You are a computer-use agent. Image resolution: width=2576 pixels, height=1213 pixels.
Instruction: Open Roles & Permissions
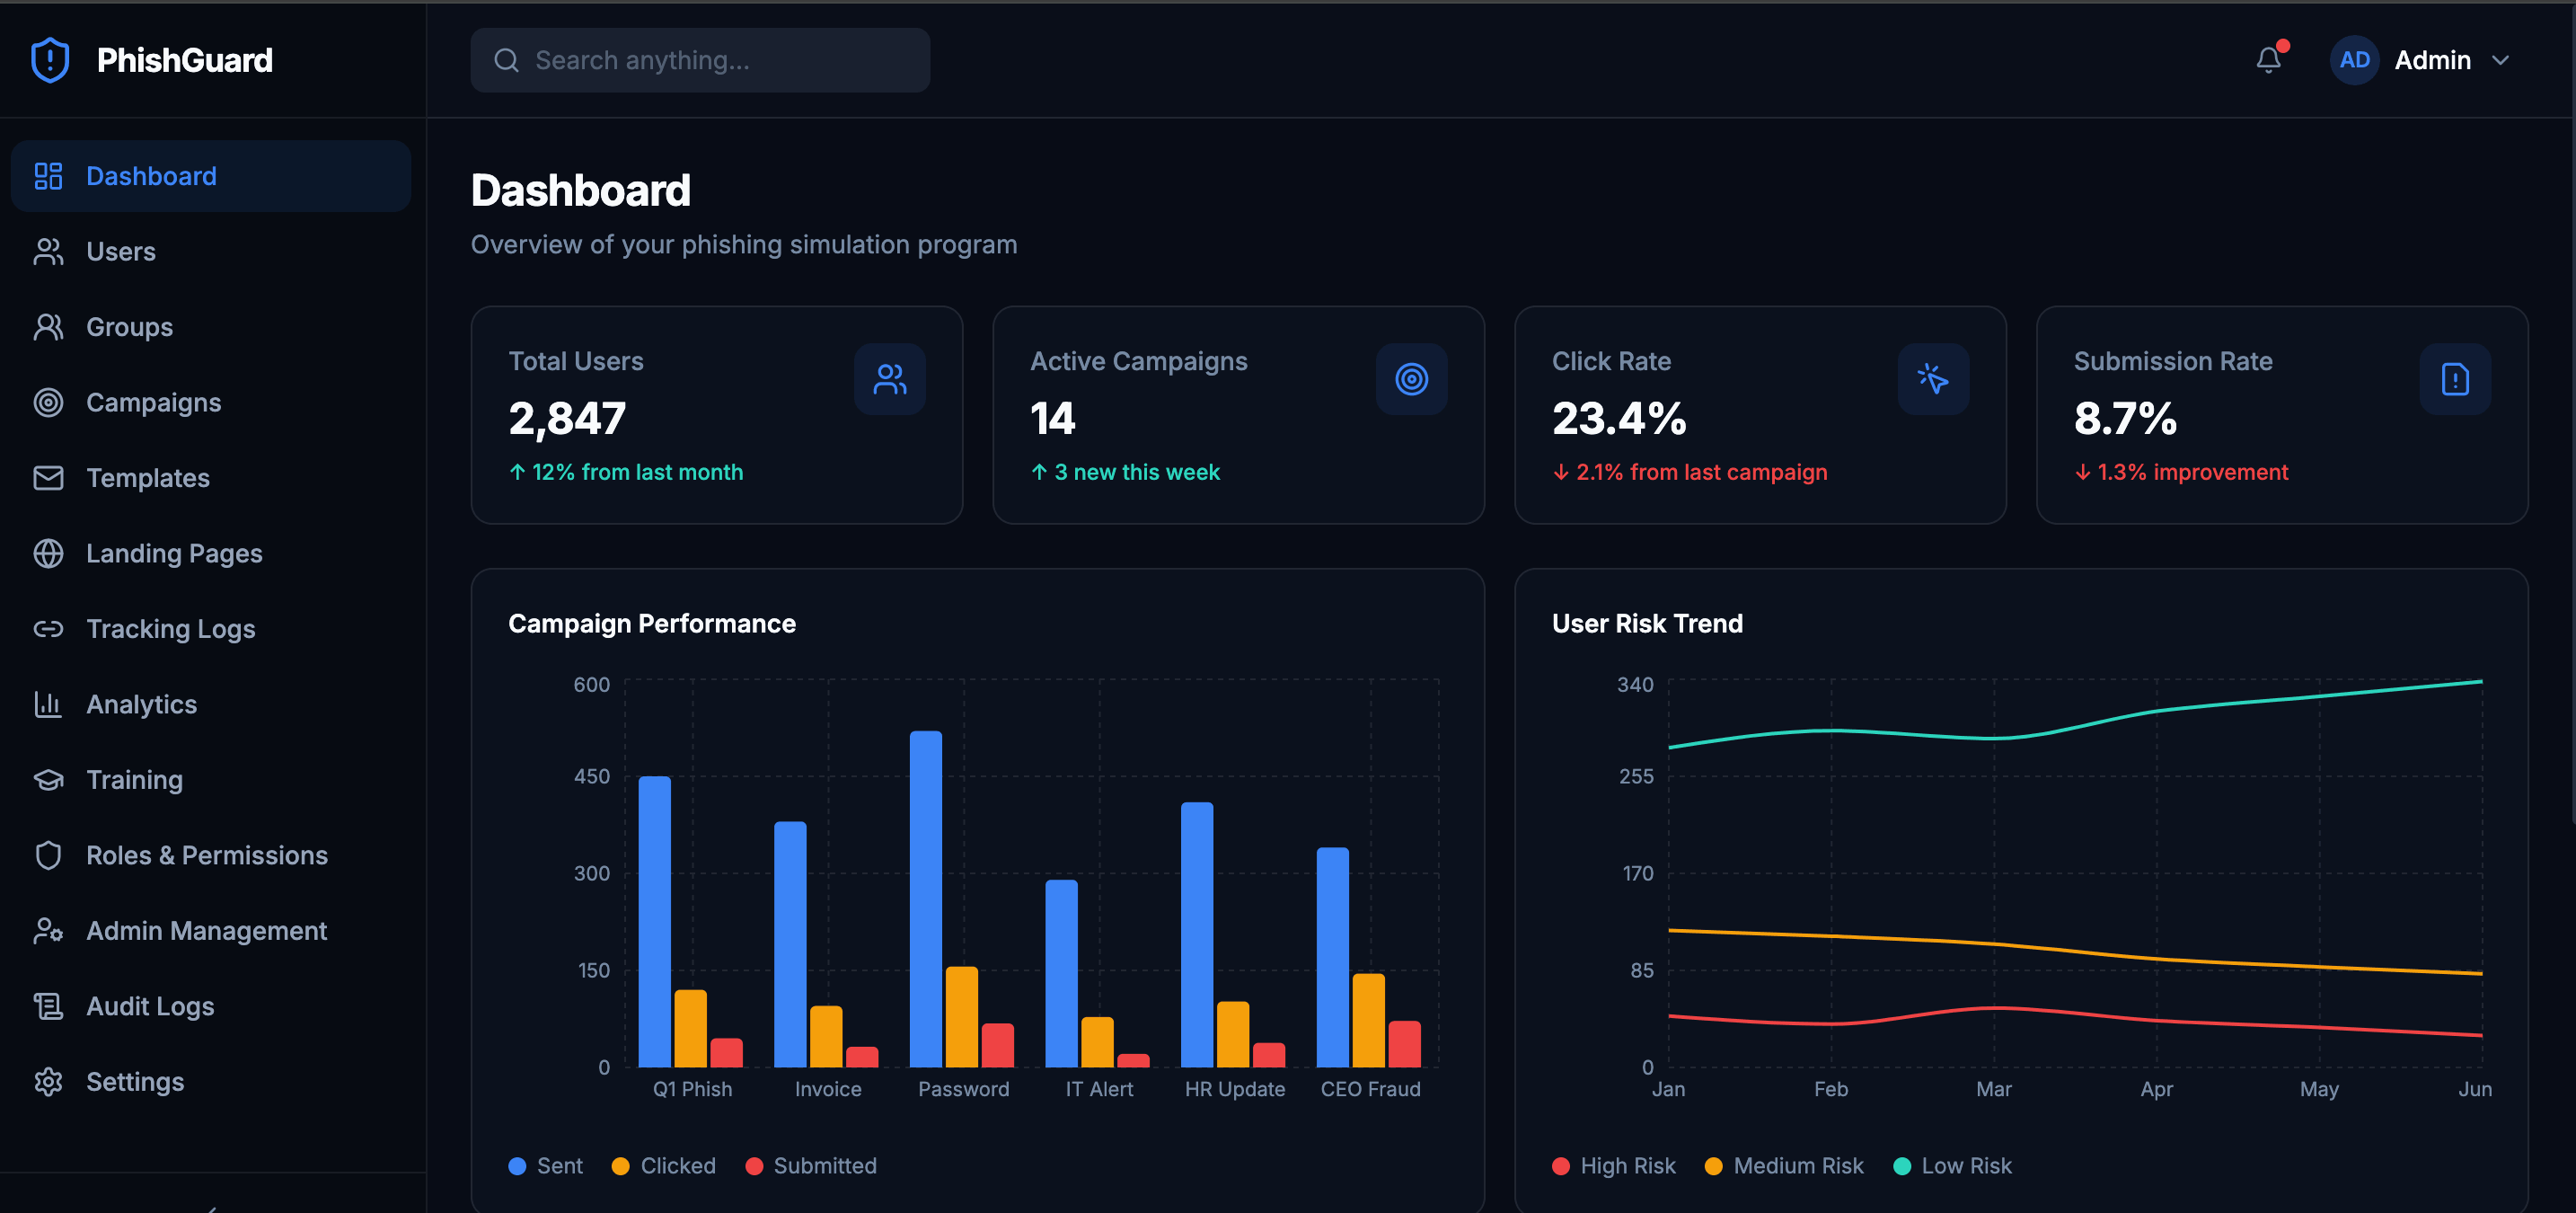[x=211, y=856]
